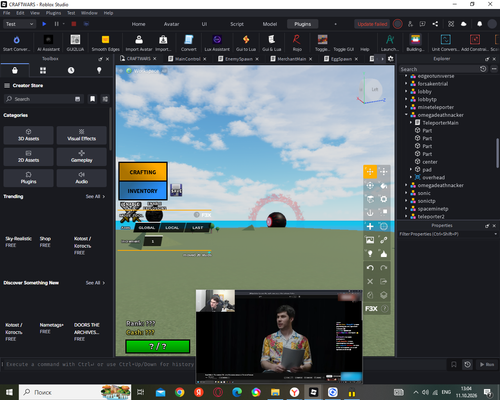Viewport: 500px width, 400px height.
Task: Open the Rojo plugin
Action: click(297, 43)
